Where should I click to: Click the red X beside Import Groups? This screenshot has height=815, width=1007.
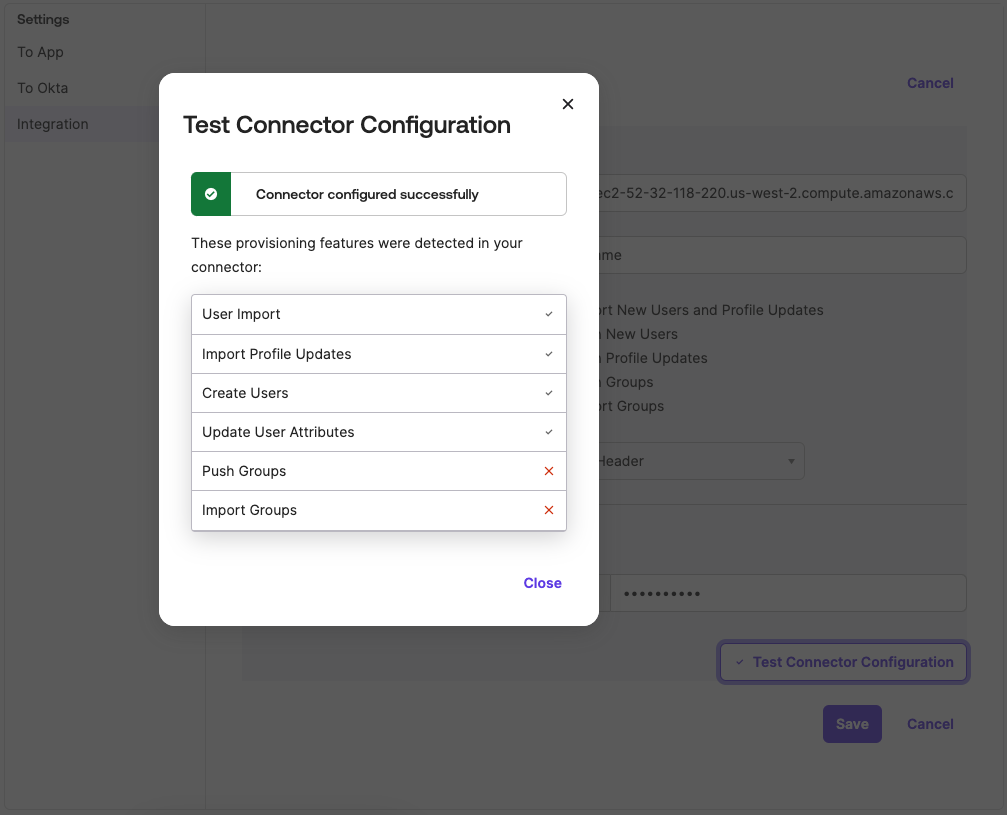[548, 510]
